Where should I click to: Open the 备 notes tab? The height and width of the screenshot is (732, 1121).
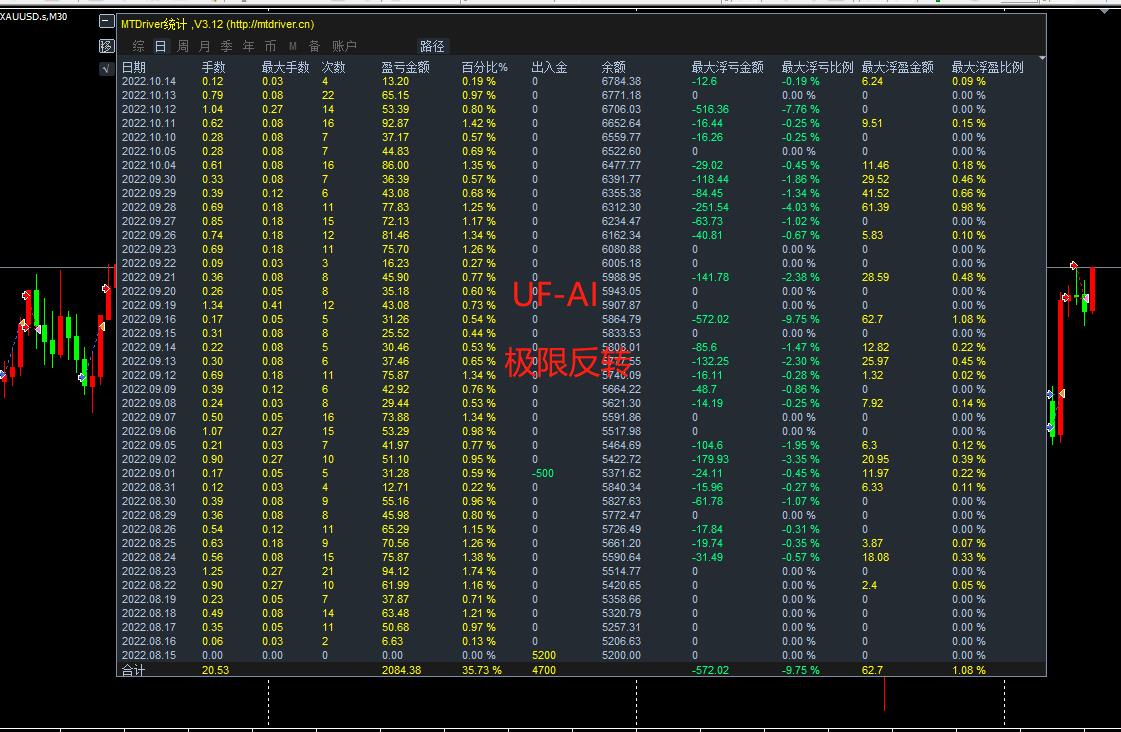(314, 46)
